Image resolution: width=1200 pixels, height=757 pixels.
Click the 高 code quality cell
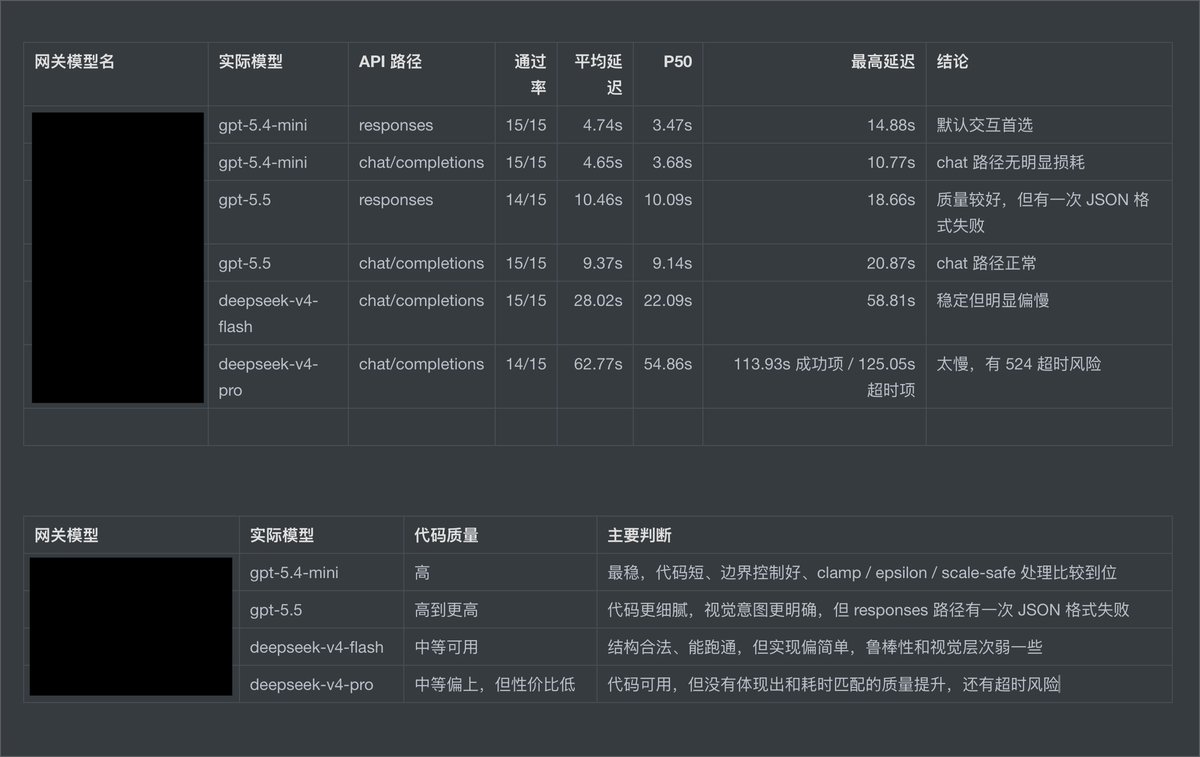[422, 573]
